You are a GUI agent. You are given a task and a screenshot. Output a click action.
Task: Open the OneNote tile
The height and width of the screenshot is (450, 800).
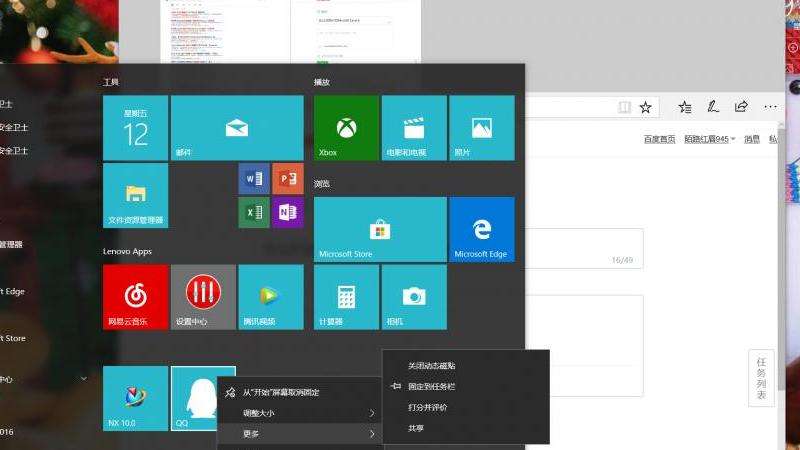click(x=288, y=212)
